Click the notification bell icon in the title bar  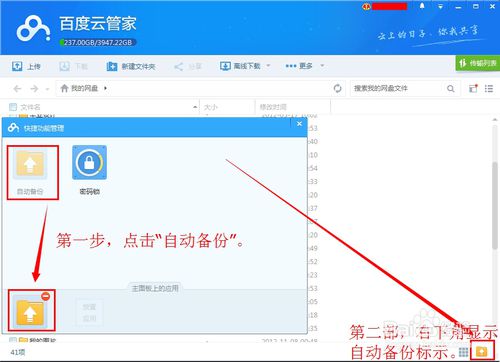point(422,6)
